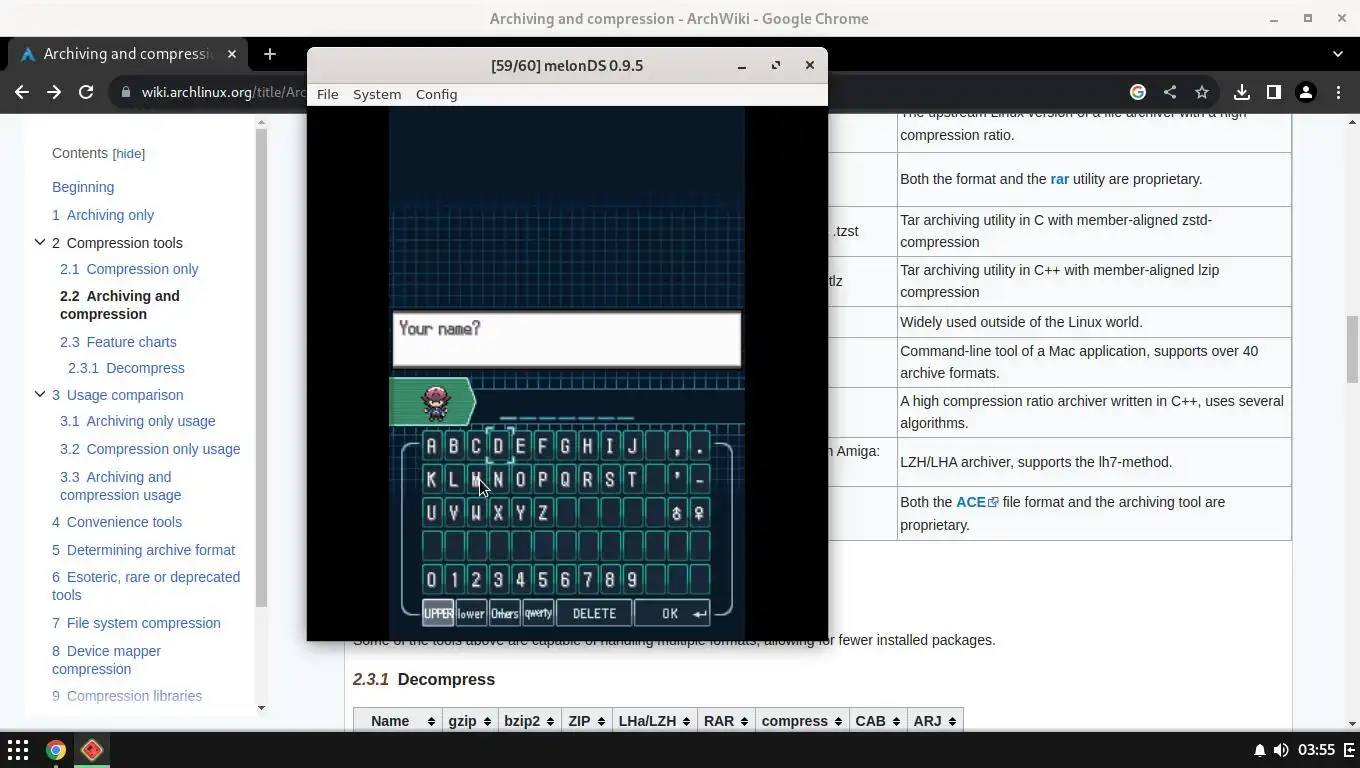
Task: Share this page via Chrome share icon
Action: tap(1170, 92)
